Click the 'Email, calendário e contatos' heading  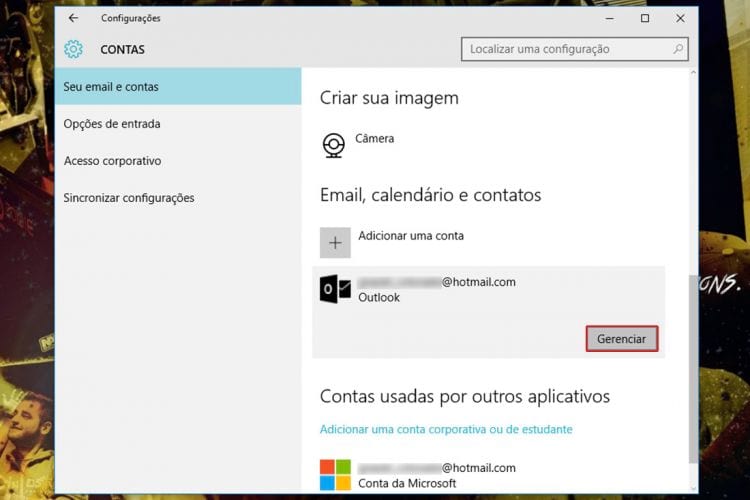430,195
